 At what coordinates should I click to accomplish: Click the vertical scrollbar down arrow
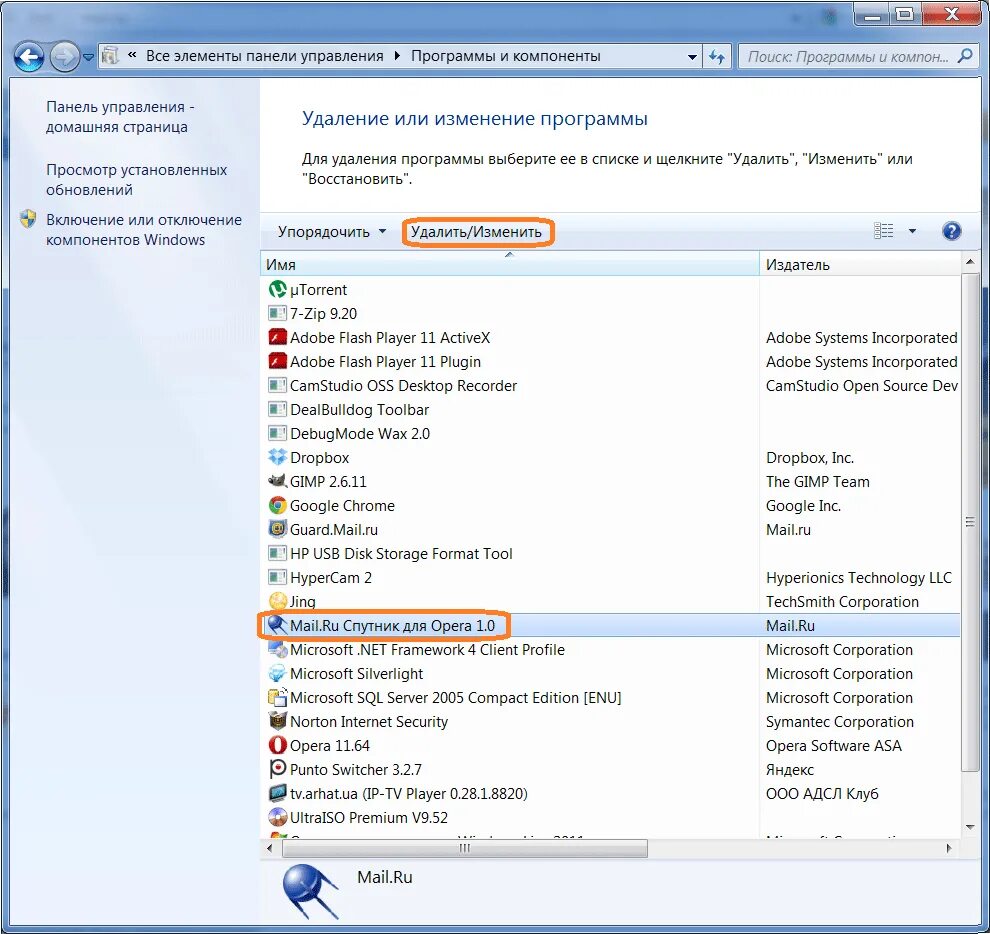pyautogui.click(x=970, y=827)
